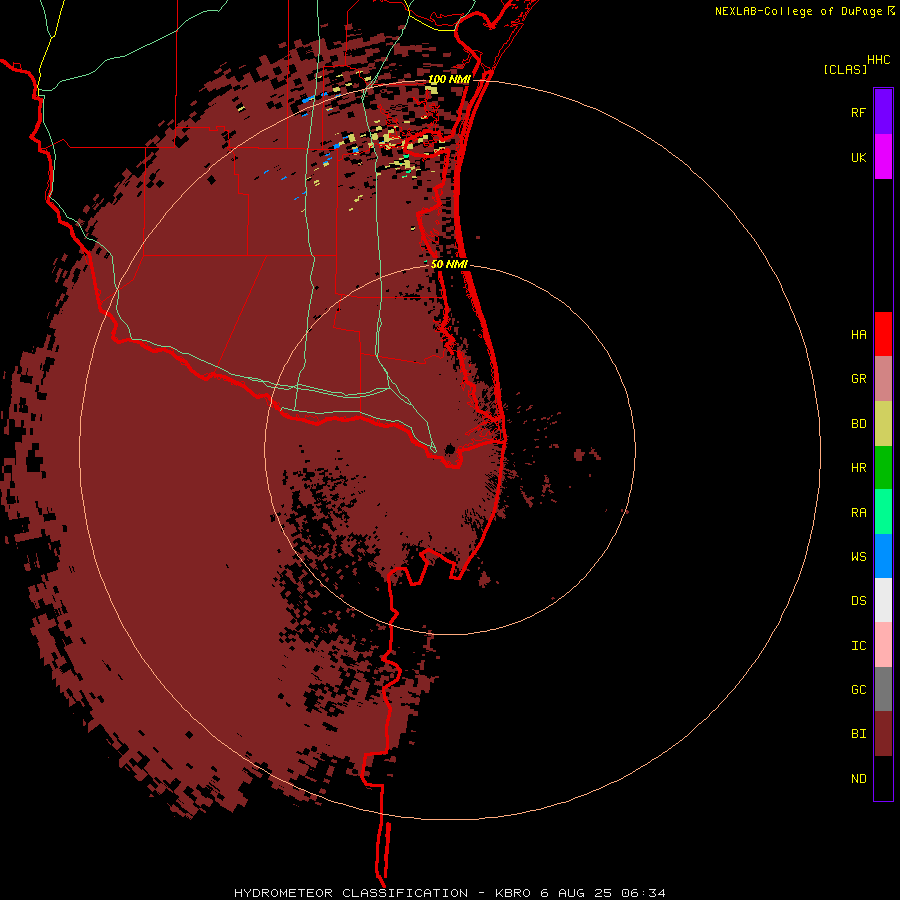The image size is (900, 900).
Task: Click the ND black legend swatch
Action: coord(883,778)
